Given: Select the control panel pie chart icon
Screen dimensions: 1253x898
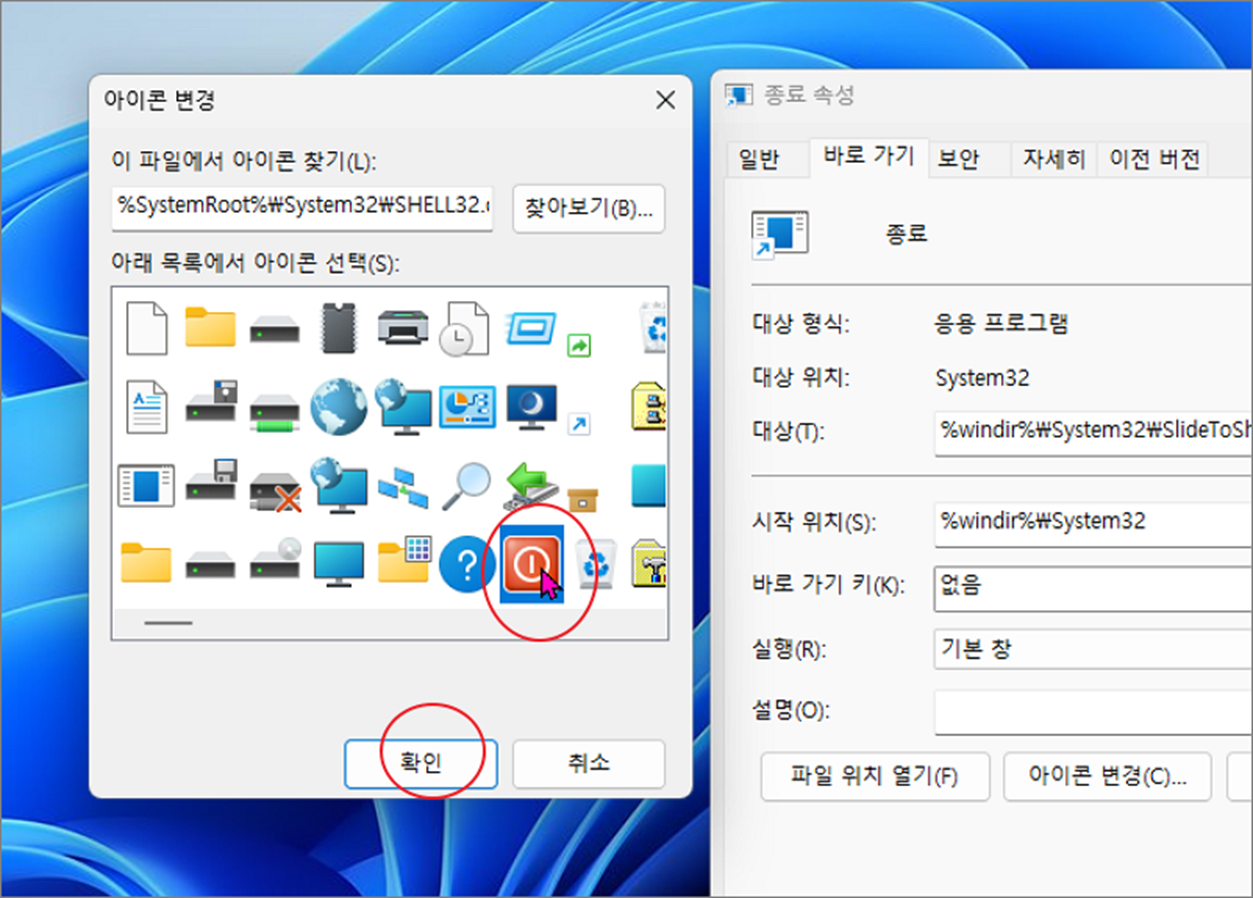Looking at the screenshot, I should pos(467,407).
